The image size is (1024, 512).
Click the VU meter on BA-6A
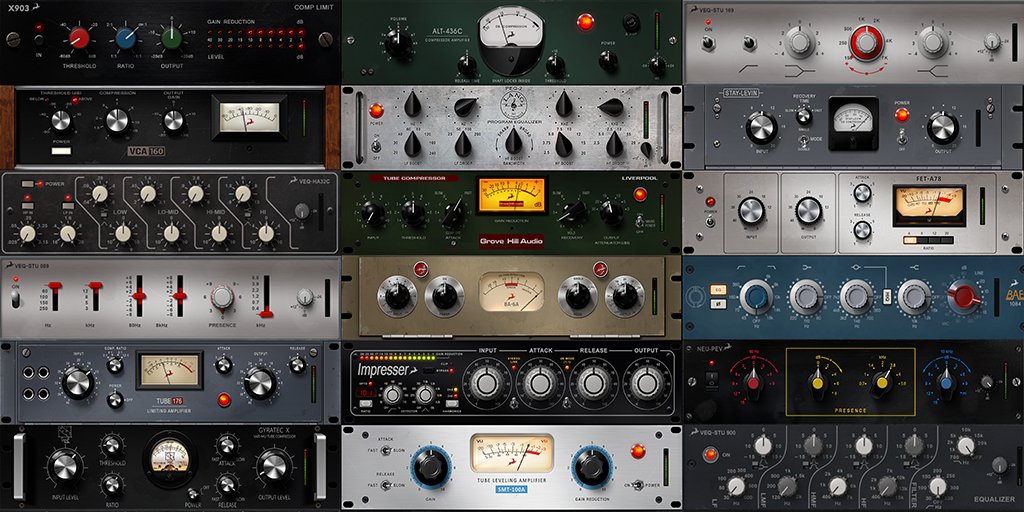point(511,291)
